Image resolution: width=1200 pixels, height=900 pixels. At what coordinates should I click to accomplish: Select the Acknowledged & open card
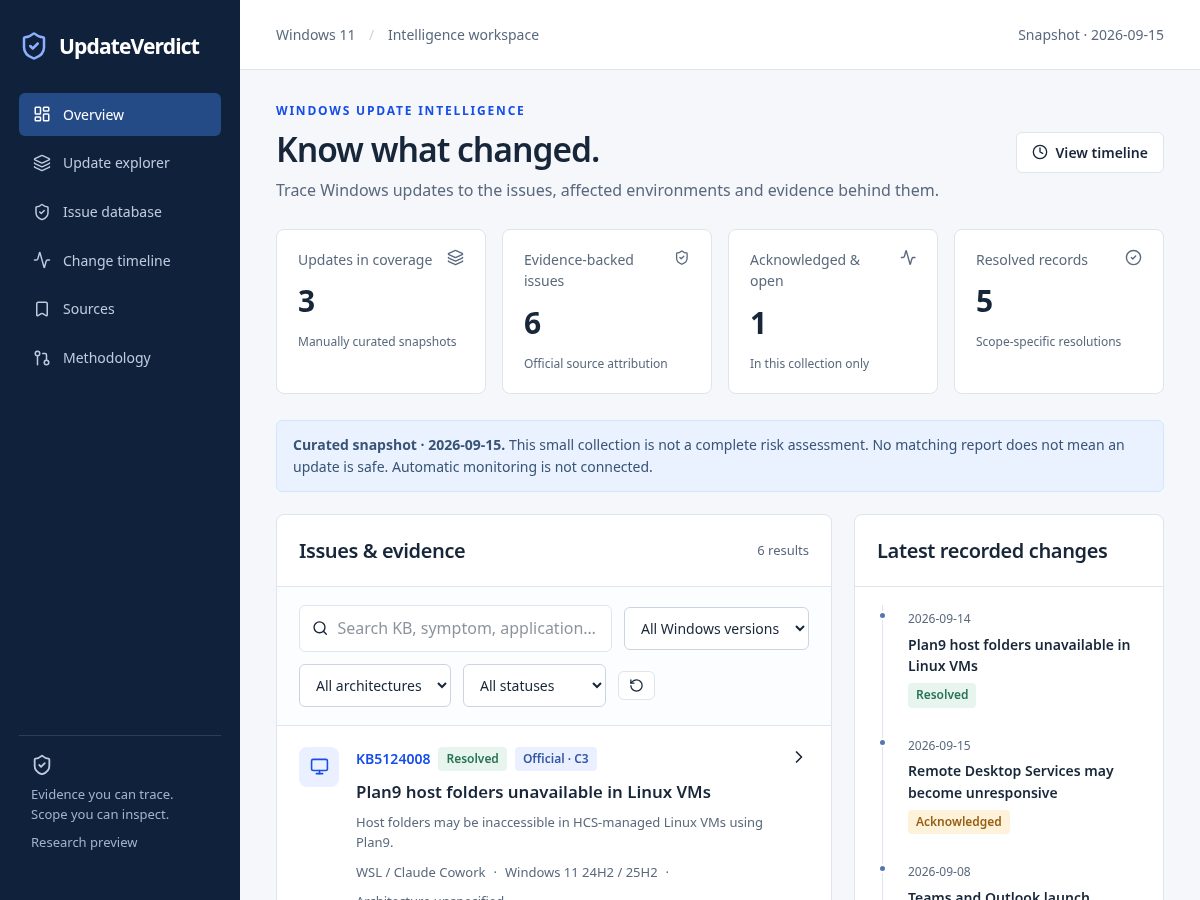pyautogui.click(x=833, y=311)
